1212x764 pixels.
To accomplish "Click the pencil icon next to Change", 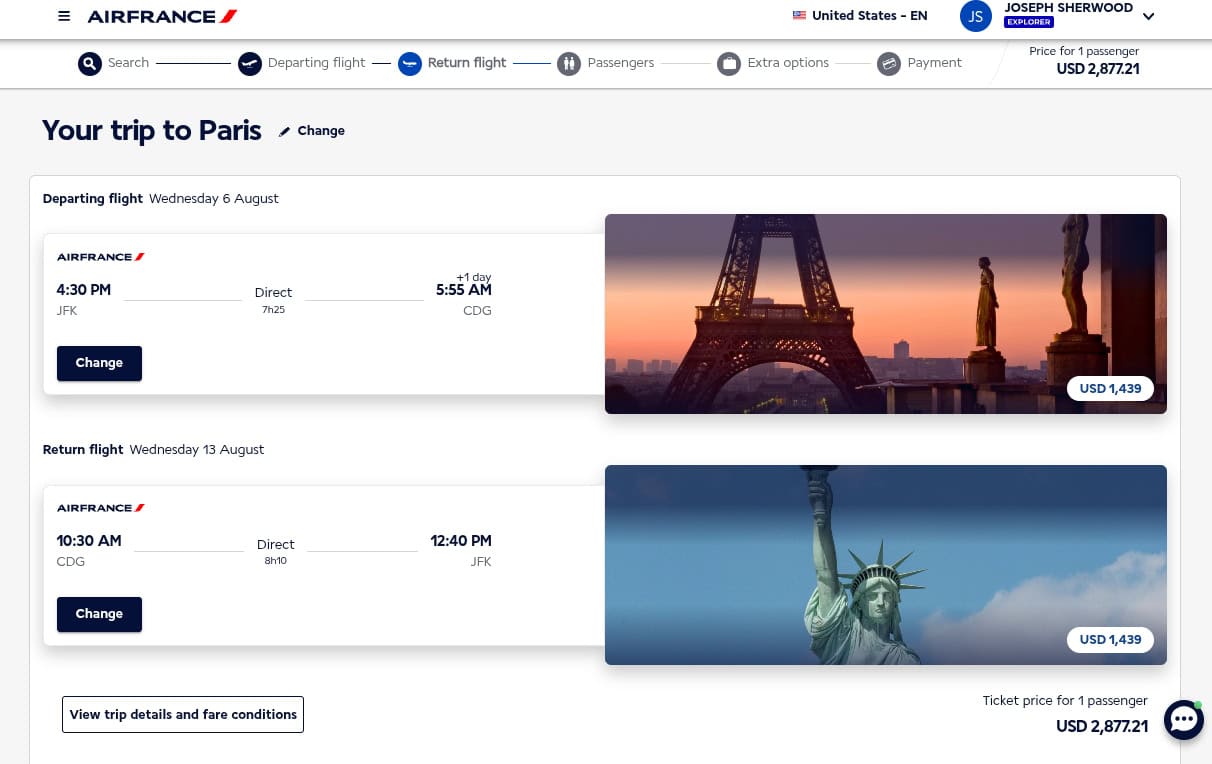I will (x=284, y=130).
